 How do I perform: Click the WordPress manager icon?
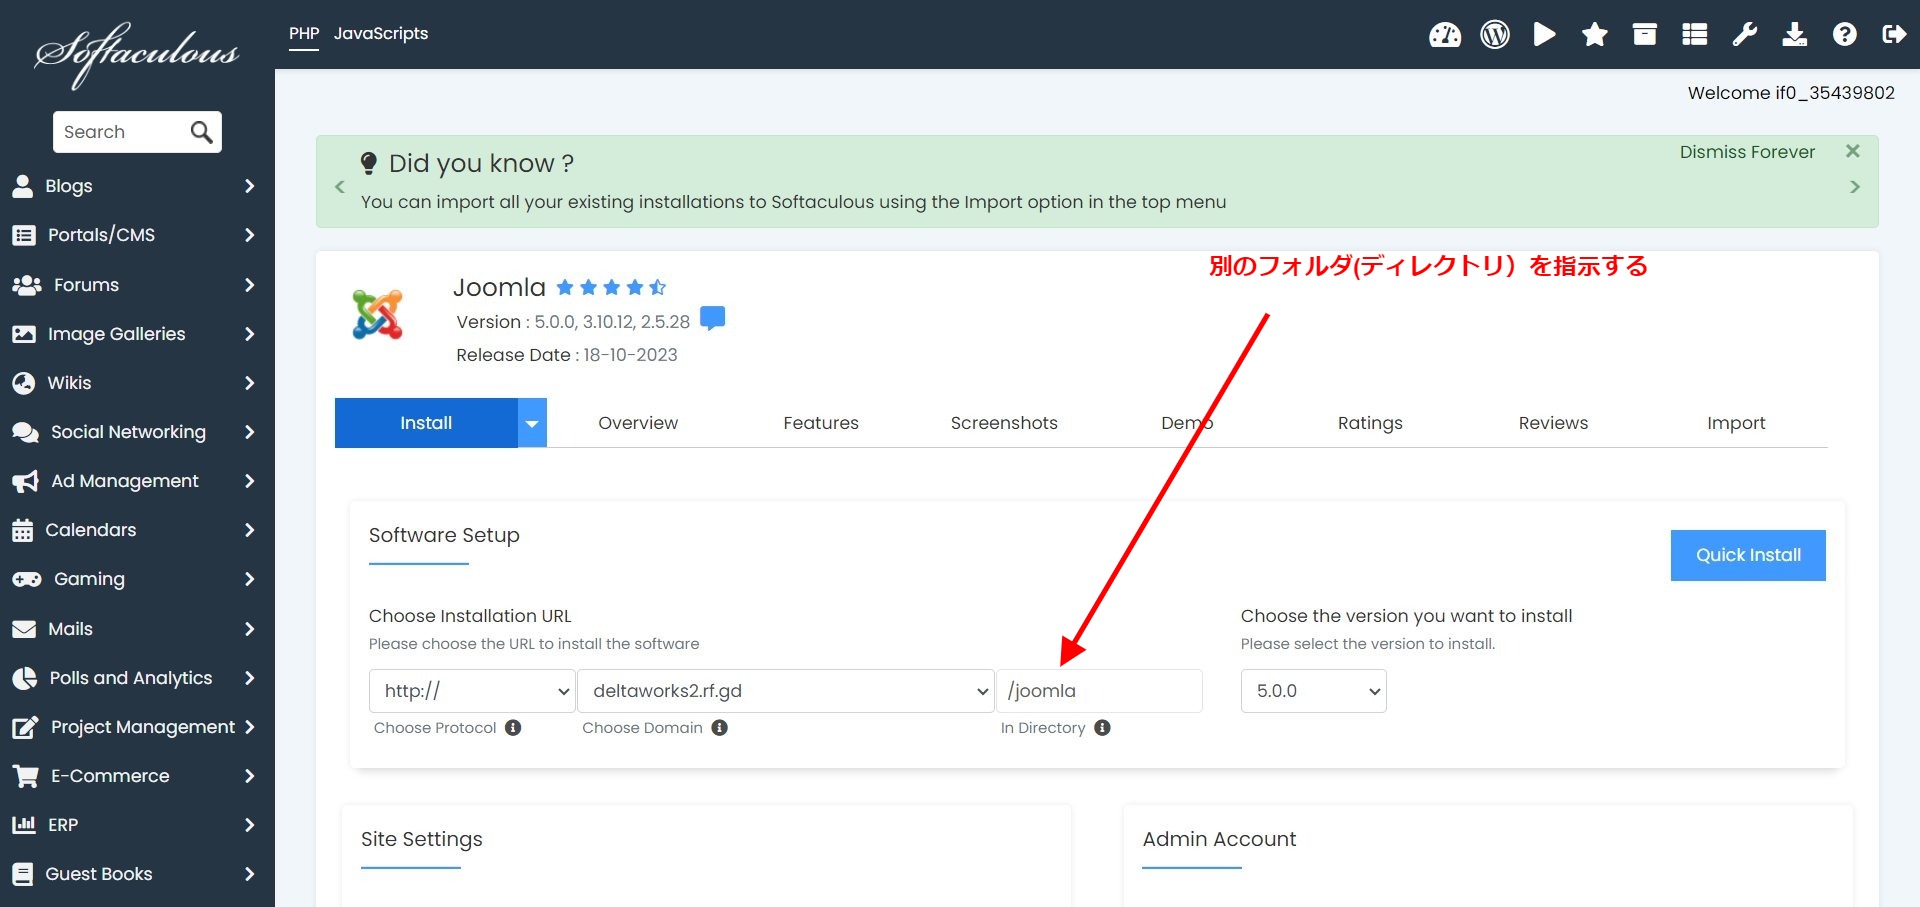tap(1494, 35)
